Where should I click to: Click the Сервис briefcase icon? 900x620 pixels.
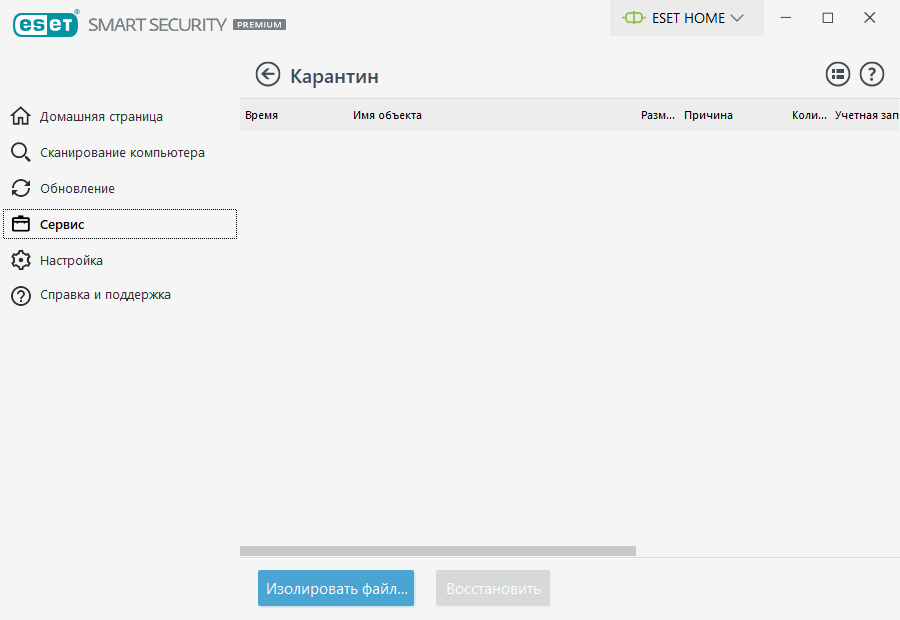(21, 224)
